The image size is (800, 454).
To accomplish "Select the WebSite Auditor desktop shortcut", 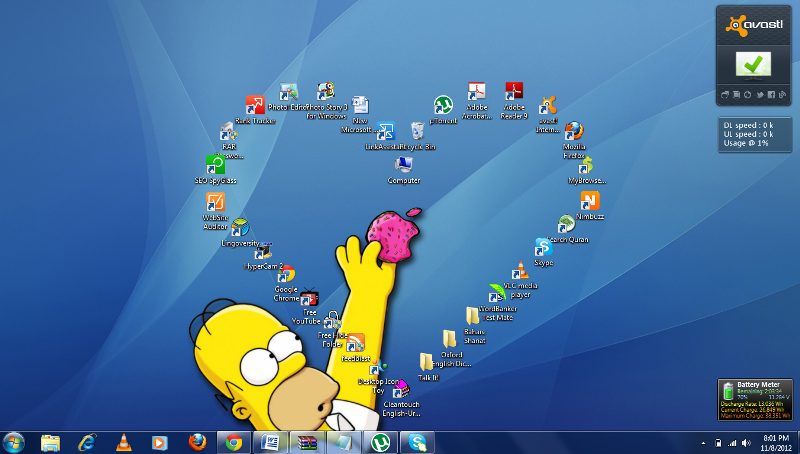I will click(215, 211).
